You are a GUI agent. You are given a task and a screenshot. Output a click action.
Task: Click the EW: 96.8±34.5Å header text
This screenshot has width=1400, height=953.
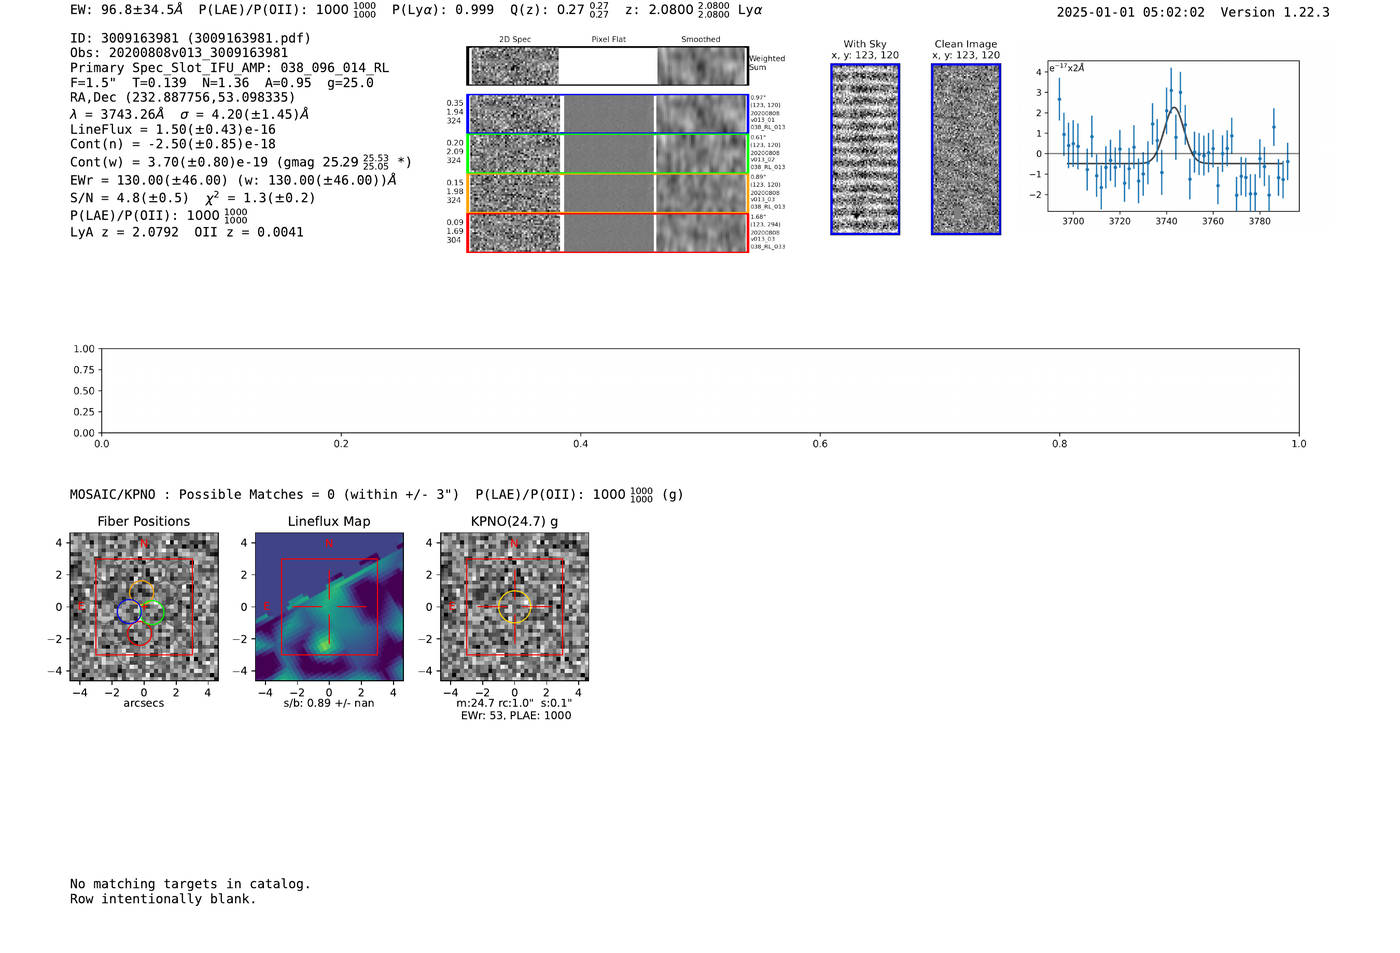pos(127,10)
